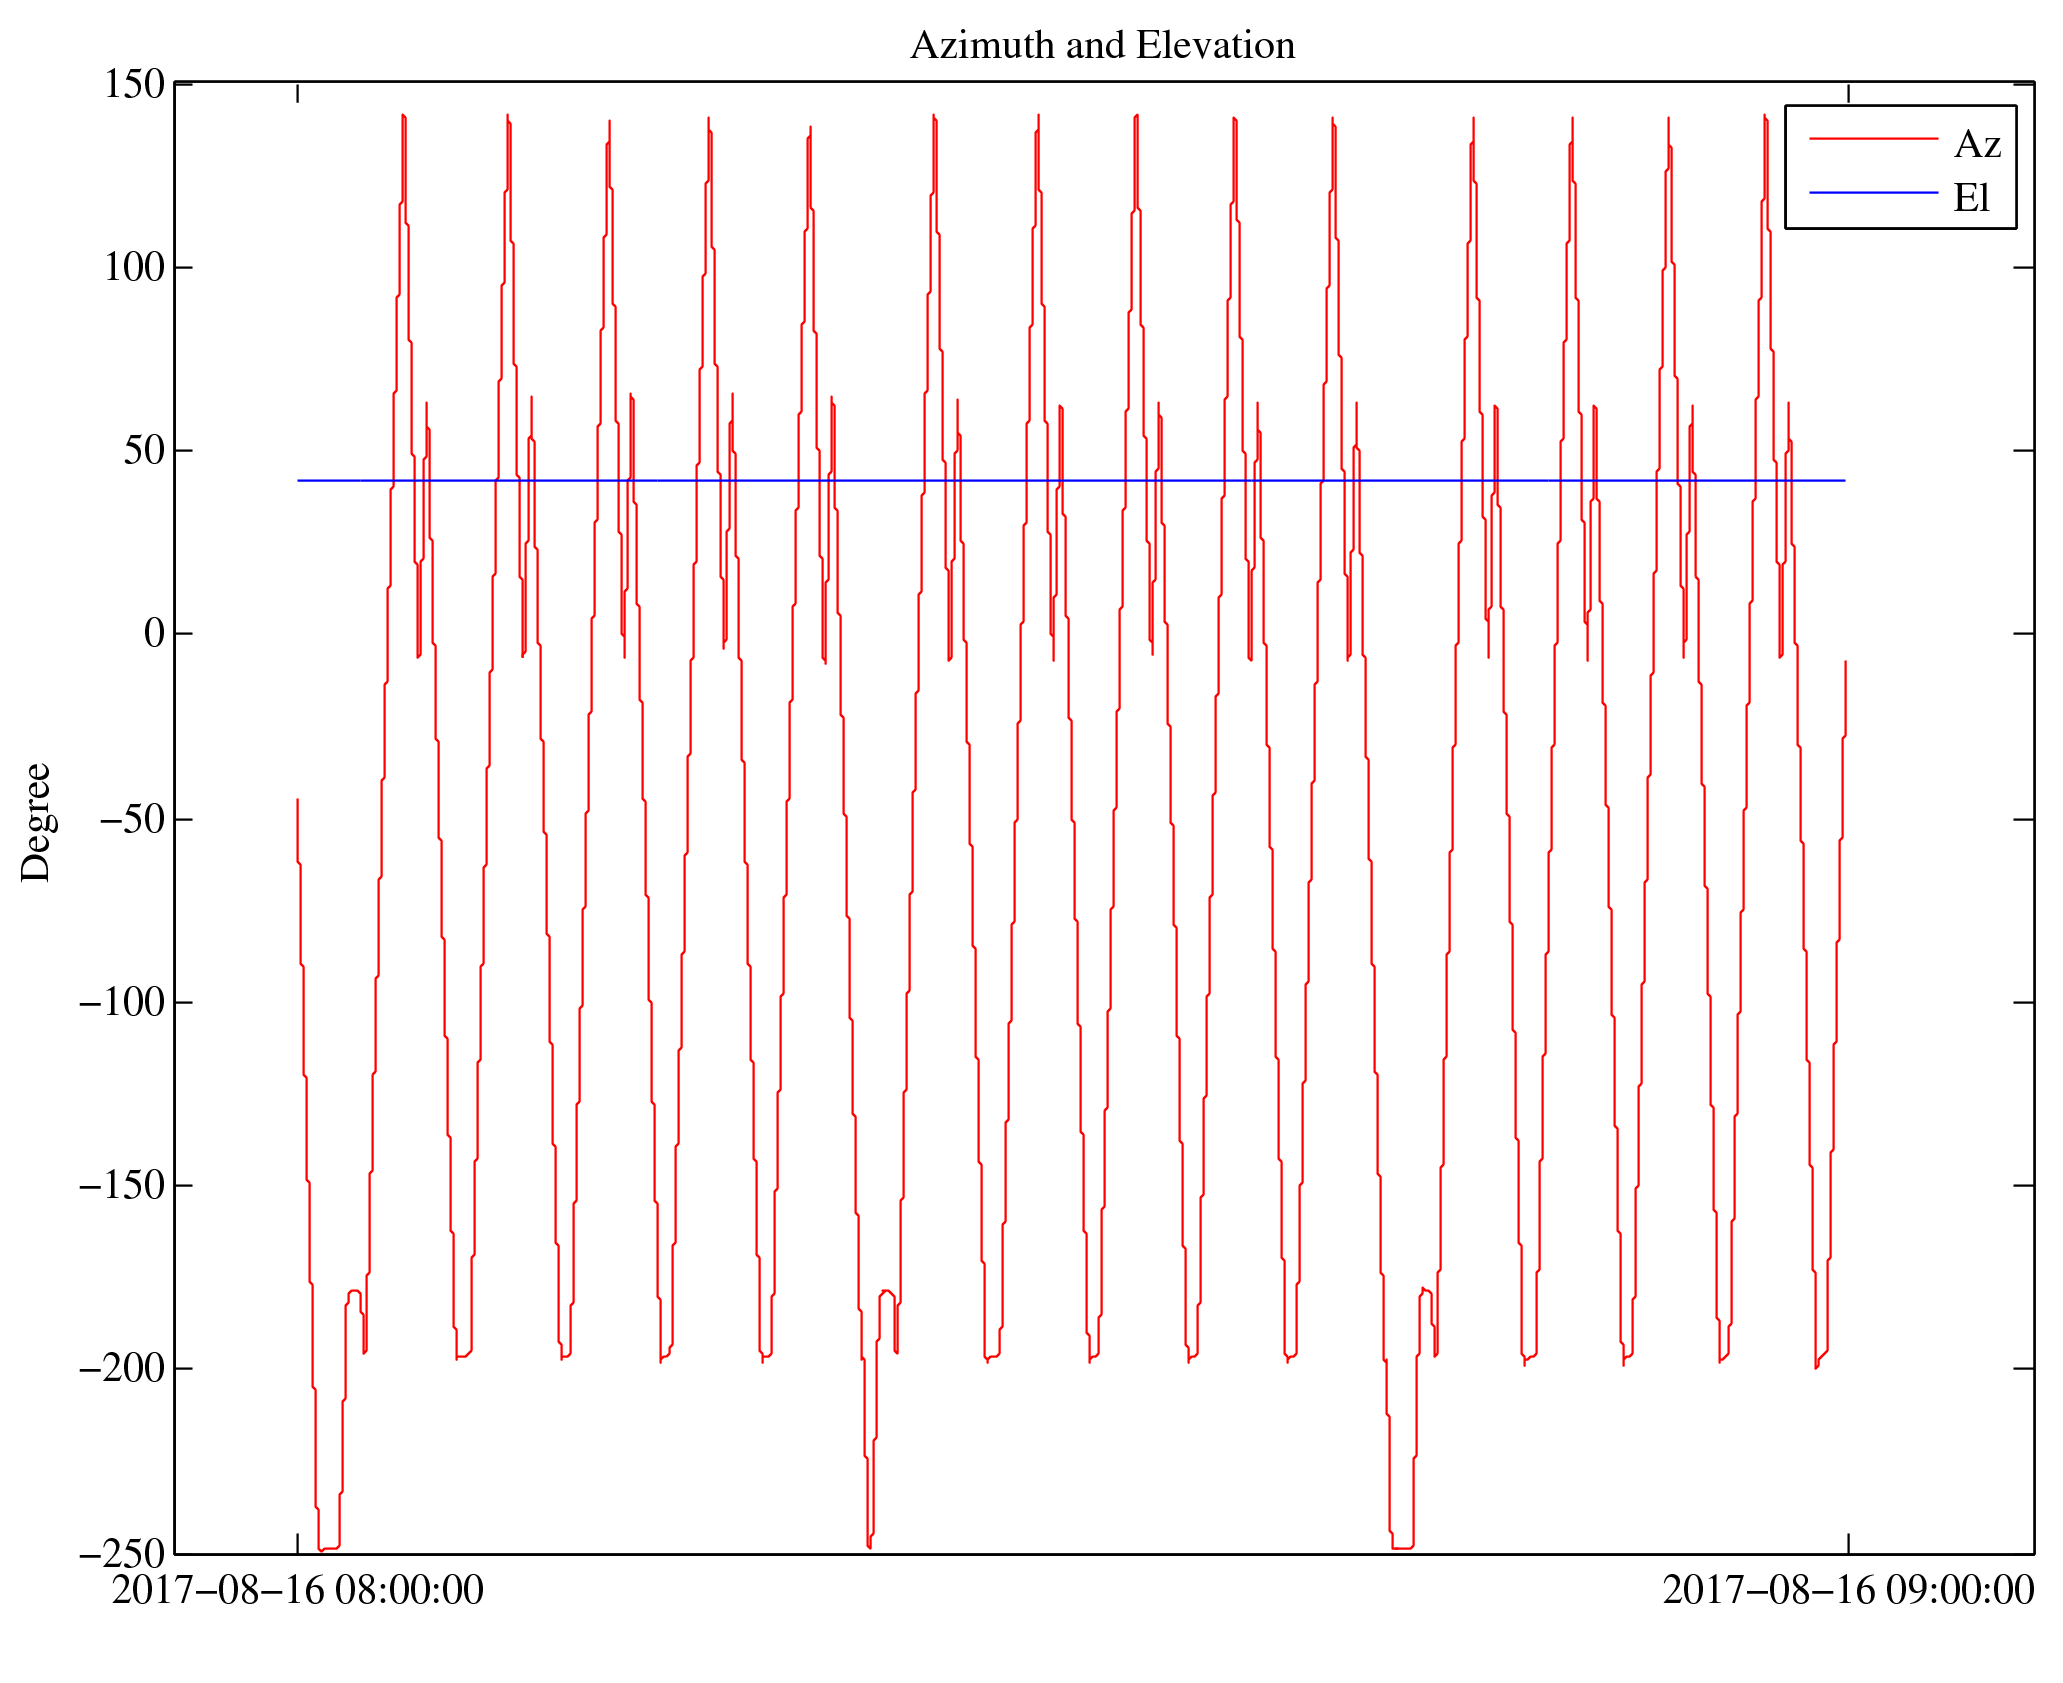This screenshot has width=2063, height=1683.
Task: Click the y-axis tick label '150'
Action: click(x=134, y=84)
